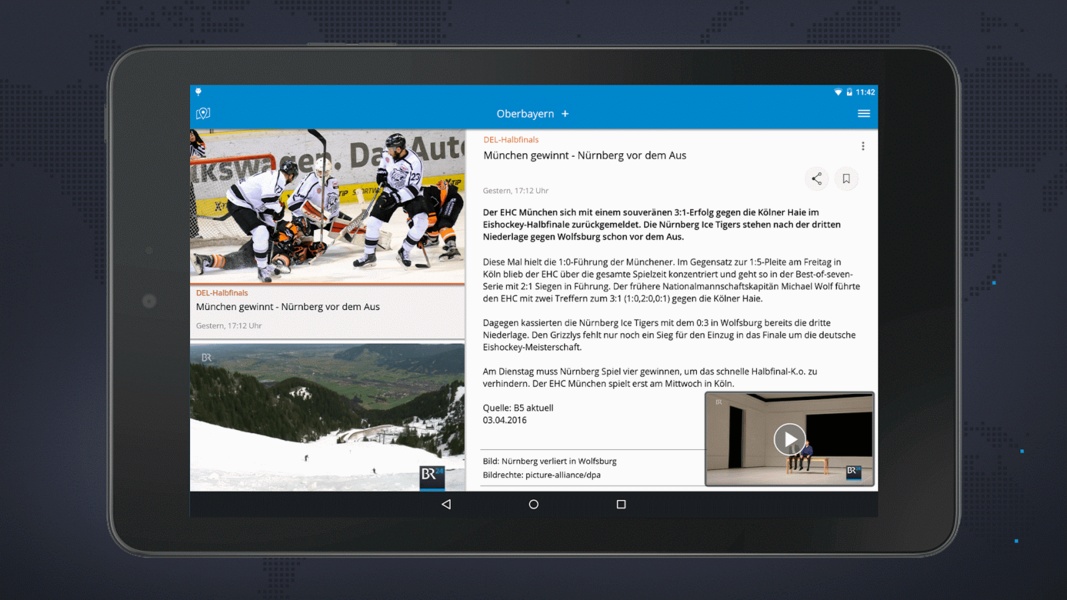Open the region map icon in header
This screenshot has height=600, width=1067.
pyautogui.click(x=203, y=114)
